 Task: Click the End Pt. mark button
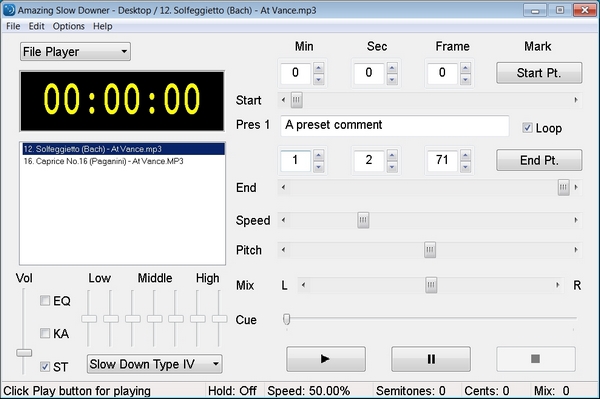click(539, 160)
